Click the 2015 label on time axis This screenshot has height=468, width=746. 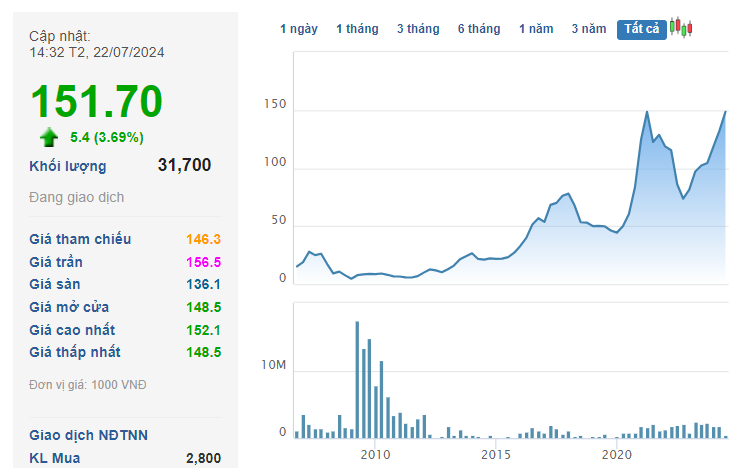496,456
